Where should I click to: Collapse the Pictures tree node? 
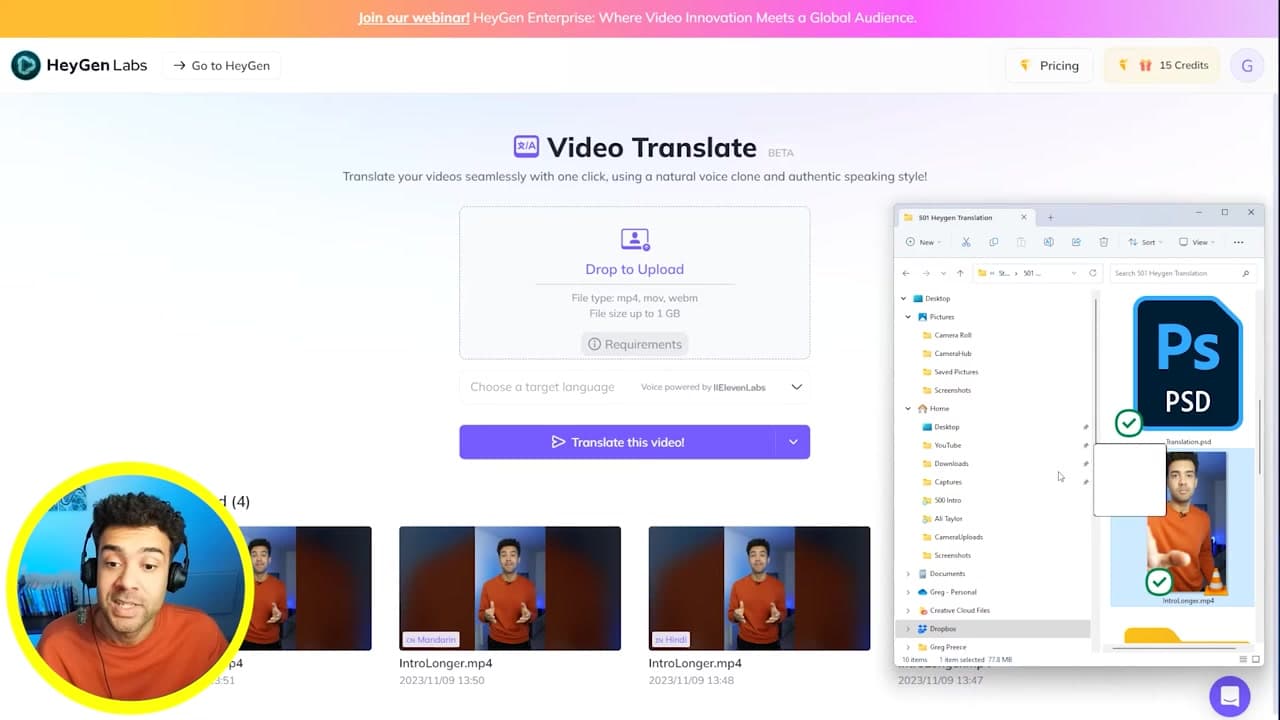click(908, 317)
